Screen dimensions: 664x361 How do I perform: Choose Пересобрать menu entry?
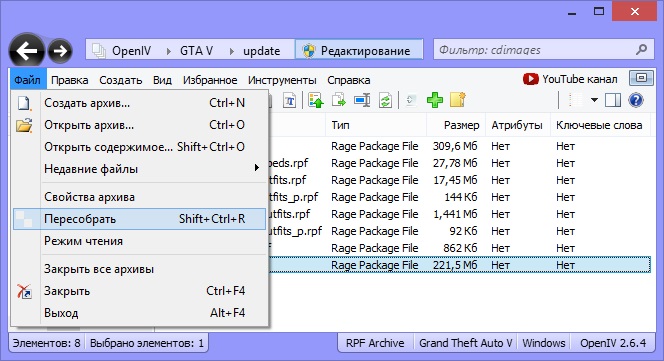[140, 219]
